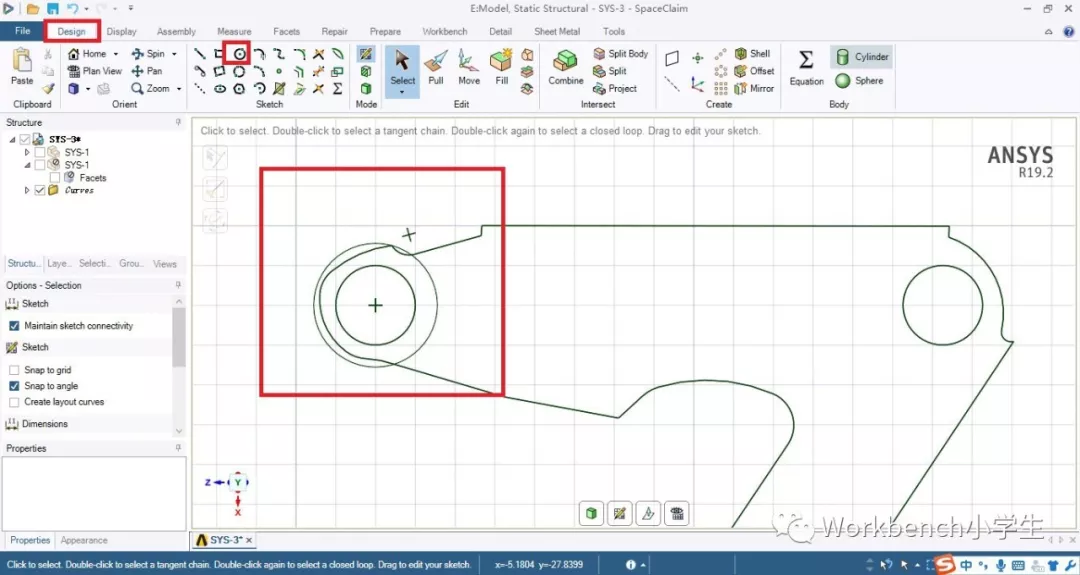Viewport: 1080px width, 575px height.
Task: Switch to the Views panel tab
Action: pyautogui.click(x=165, y=264)
